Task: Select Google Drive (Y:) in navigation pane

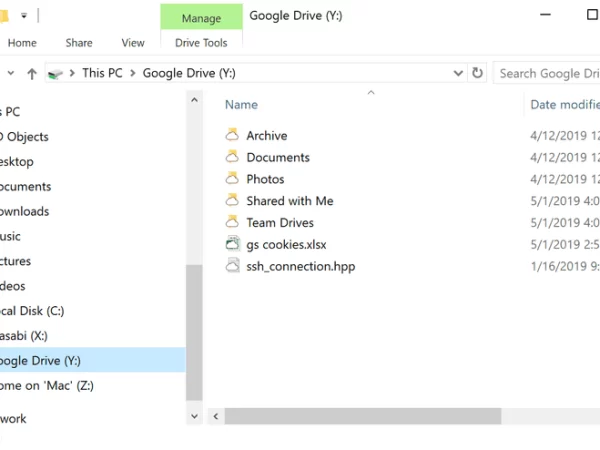Action: 92,360
